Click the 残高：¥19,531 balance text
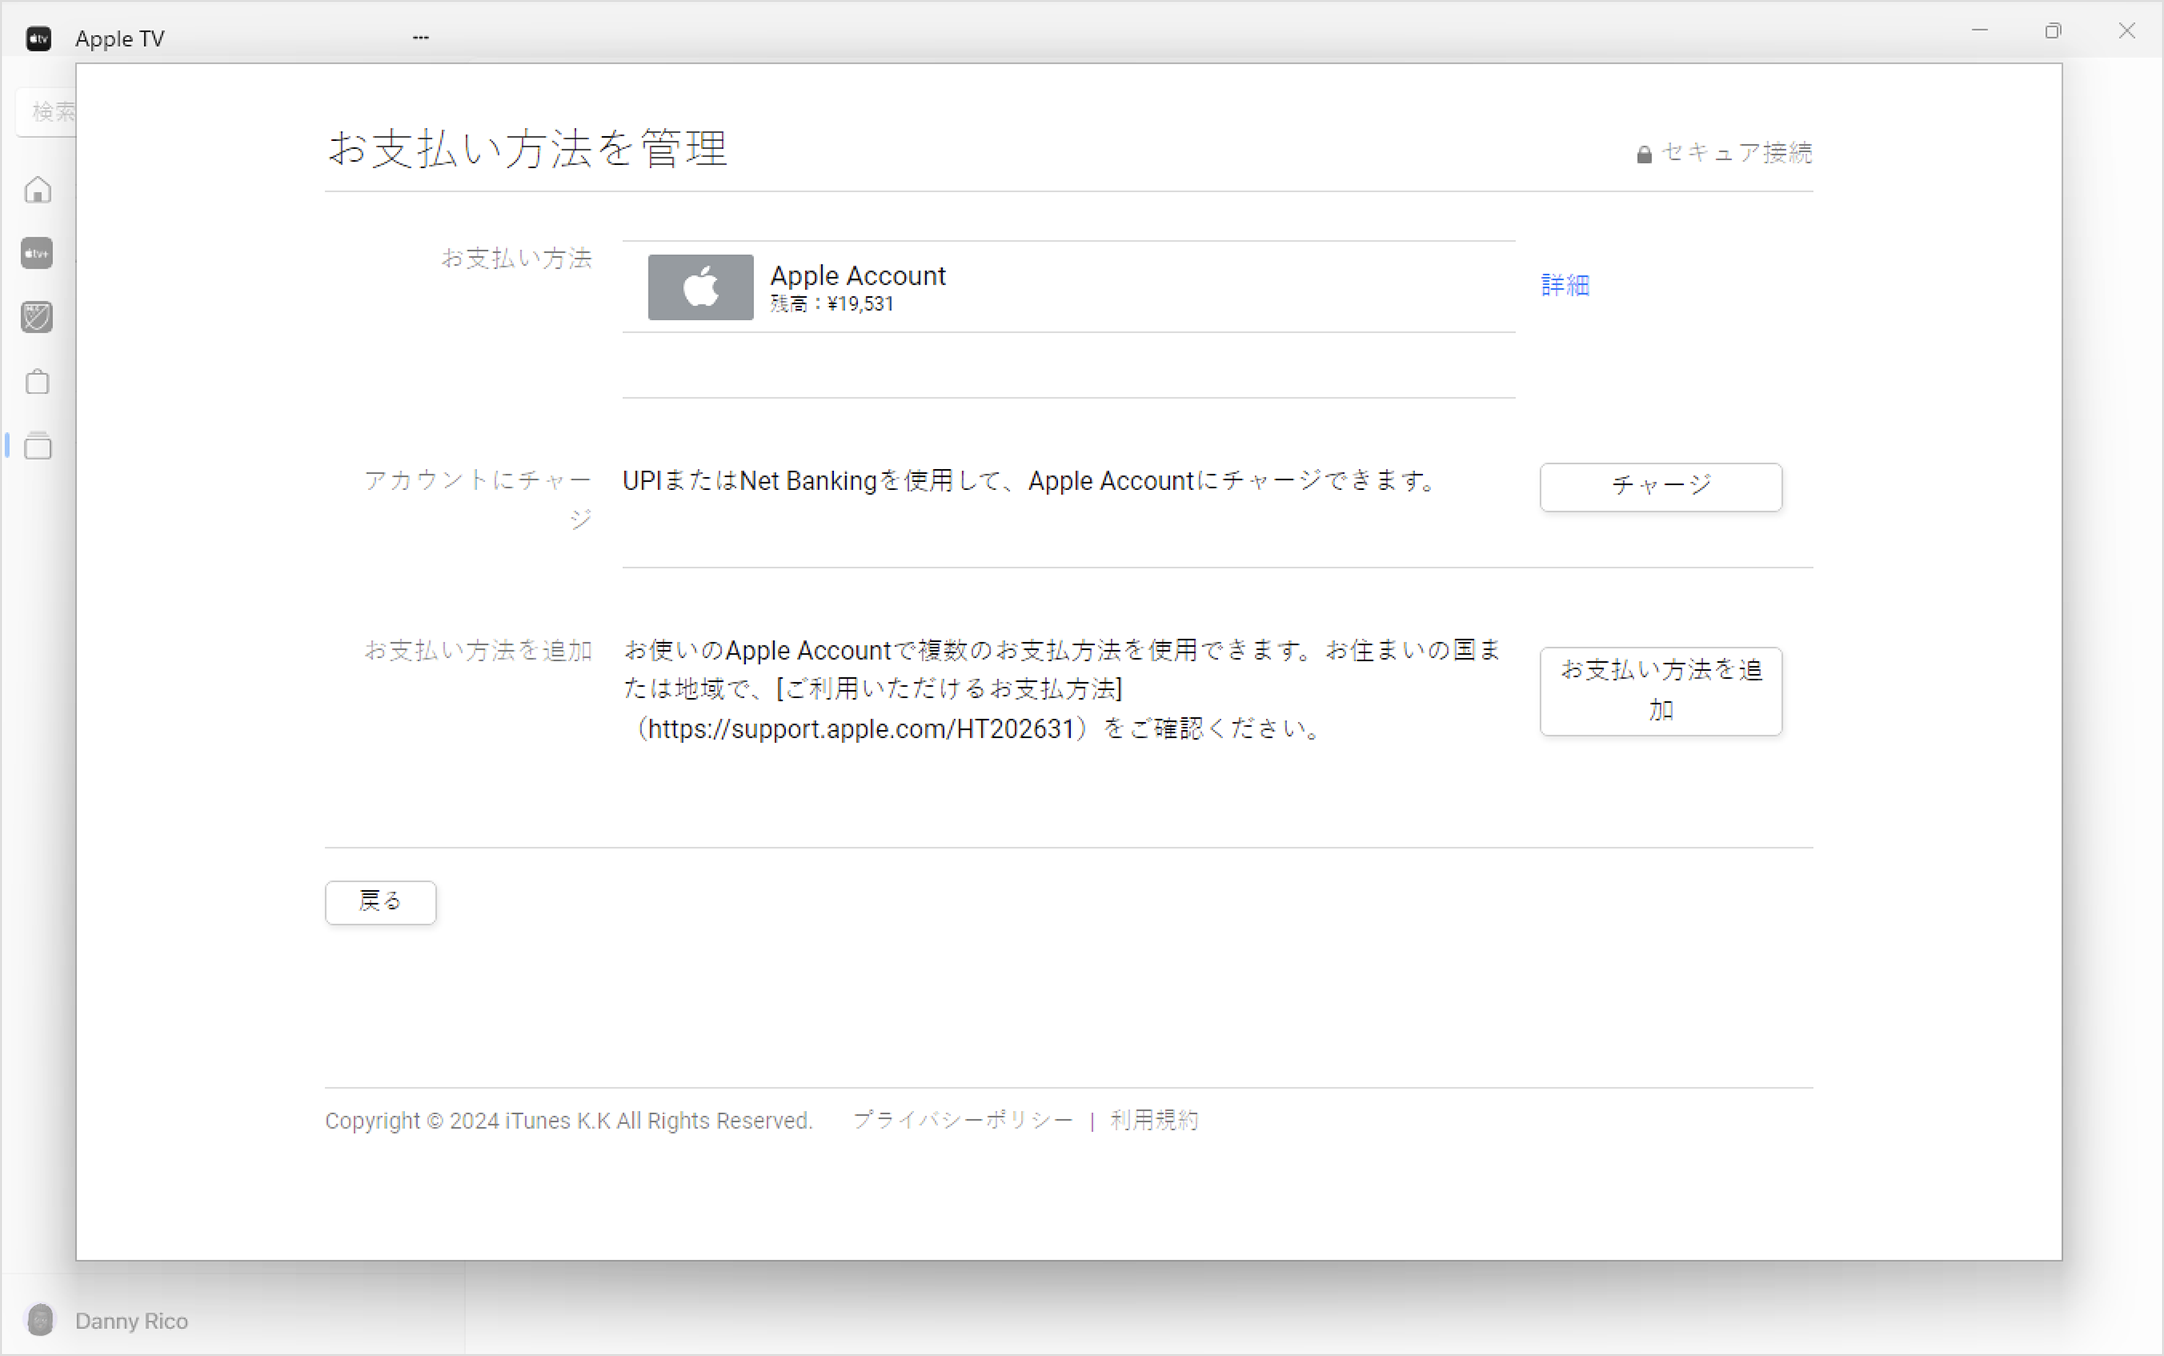This screenshot has width=2164, height=1356. click(832, 304)
